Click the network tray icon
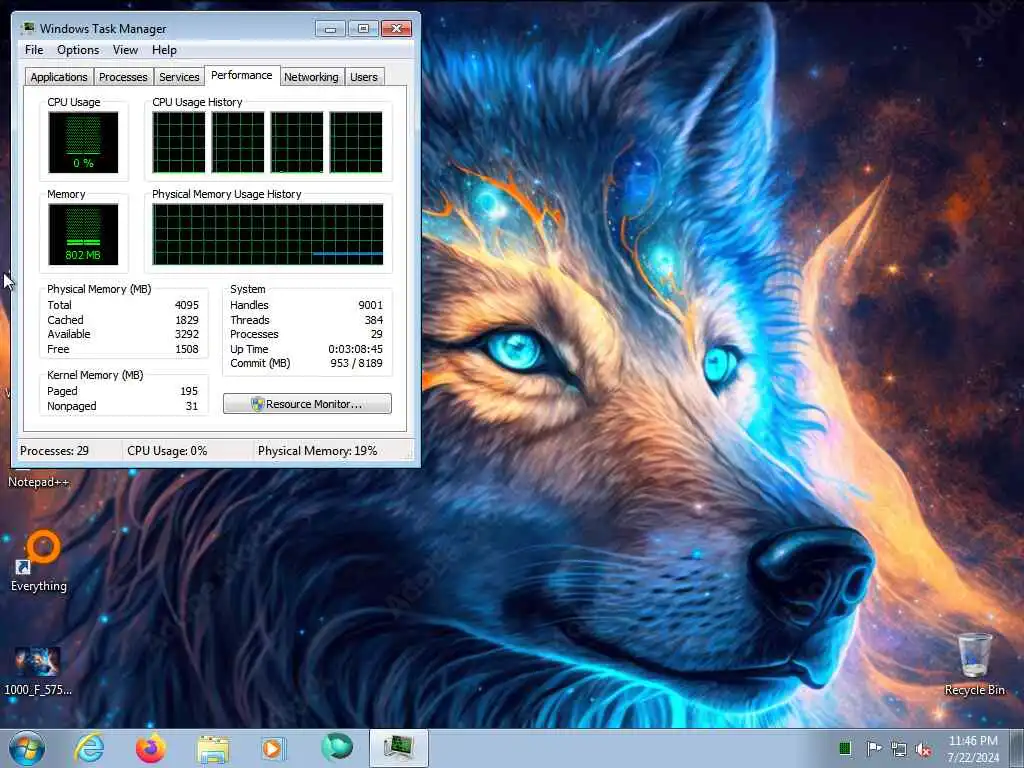The width and height of the screenshot is (1024, 768). (899, 749)
